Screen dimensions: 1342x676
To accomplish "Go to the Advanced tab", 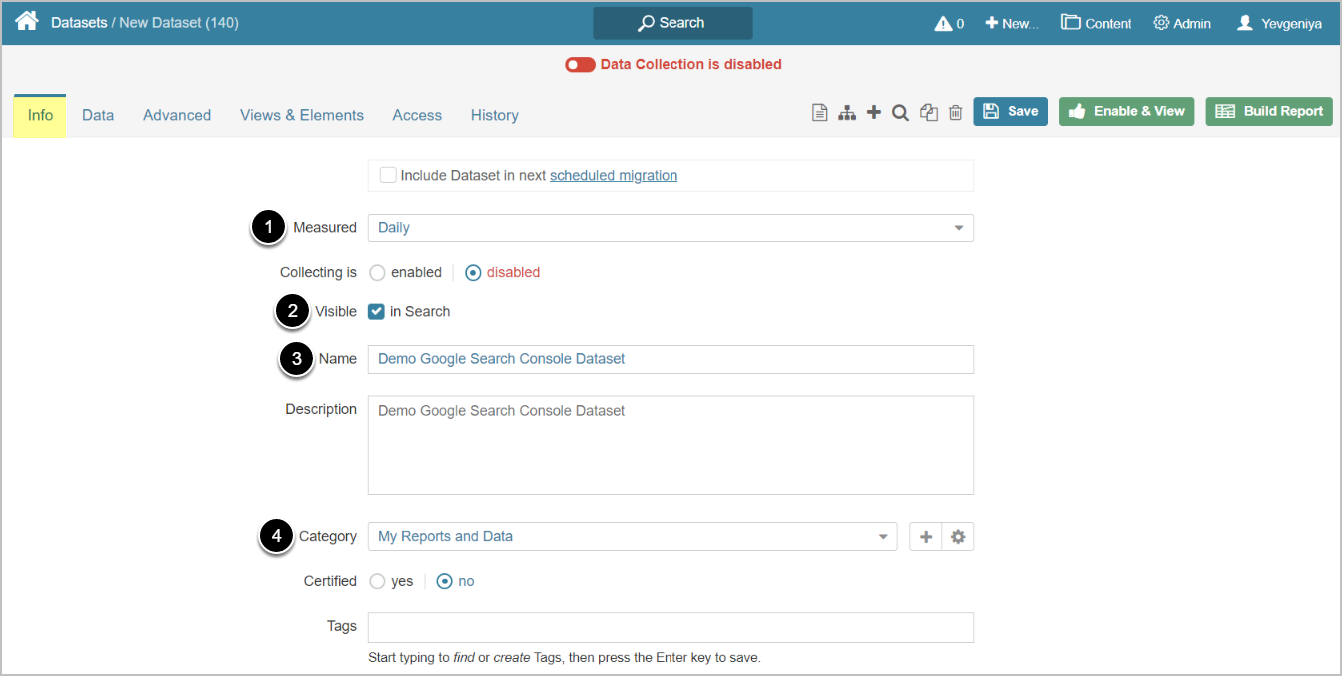I will [177, 115].
